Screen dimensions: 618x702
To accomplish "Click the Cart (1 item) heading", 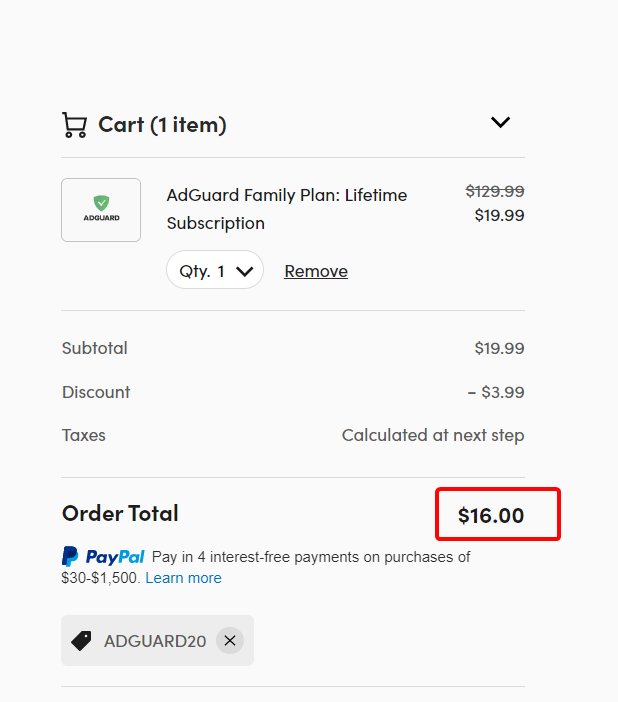I will click(x=162, y=125).
